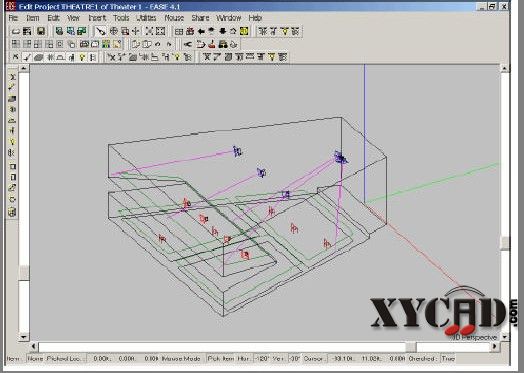Select the pick arrow pointer tool
This screenshot has height=373, width=524.
click(x=101, y=31)
